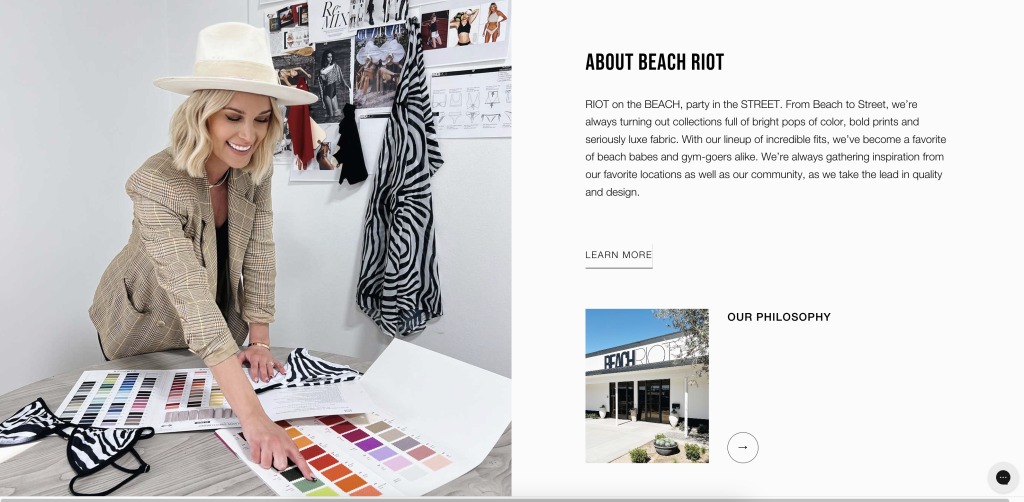Screen dimensions: 1024x502
Task: Click the LEARN MORE link
Action: [618, 255]
